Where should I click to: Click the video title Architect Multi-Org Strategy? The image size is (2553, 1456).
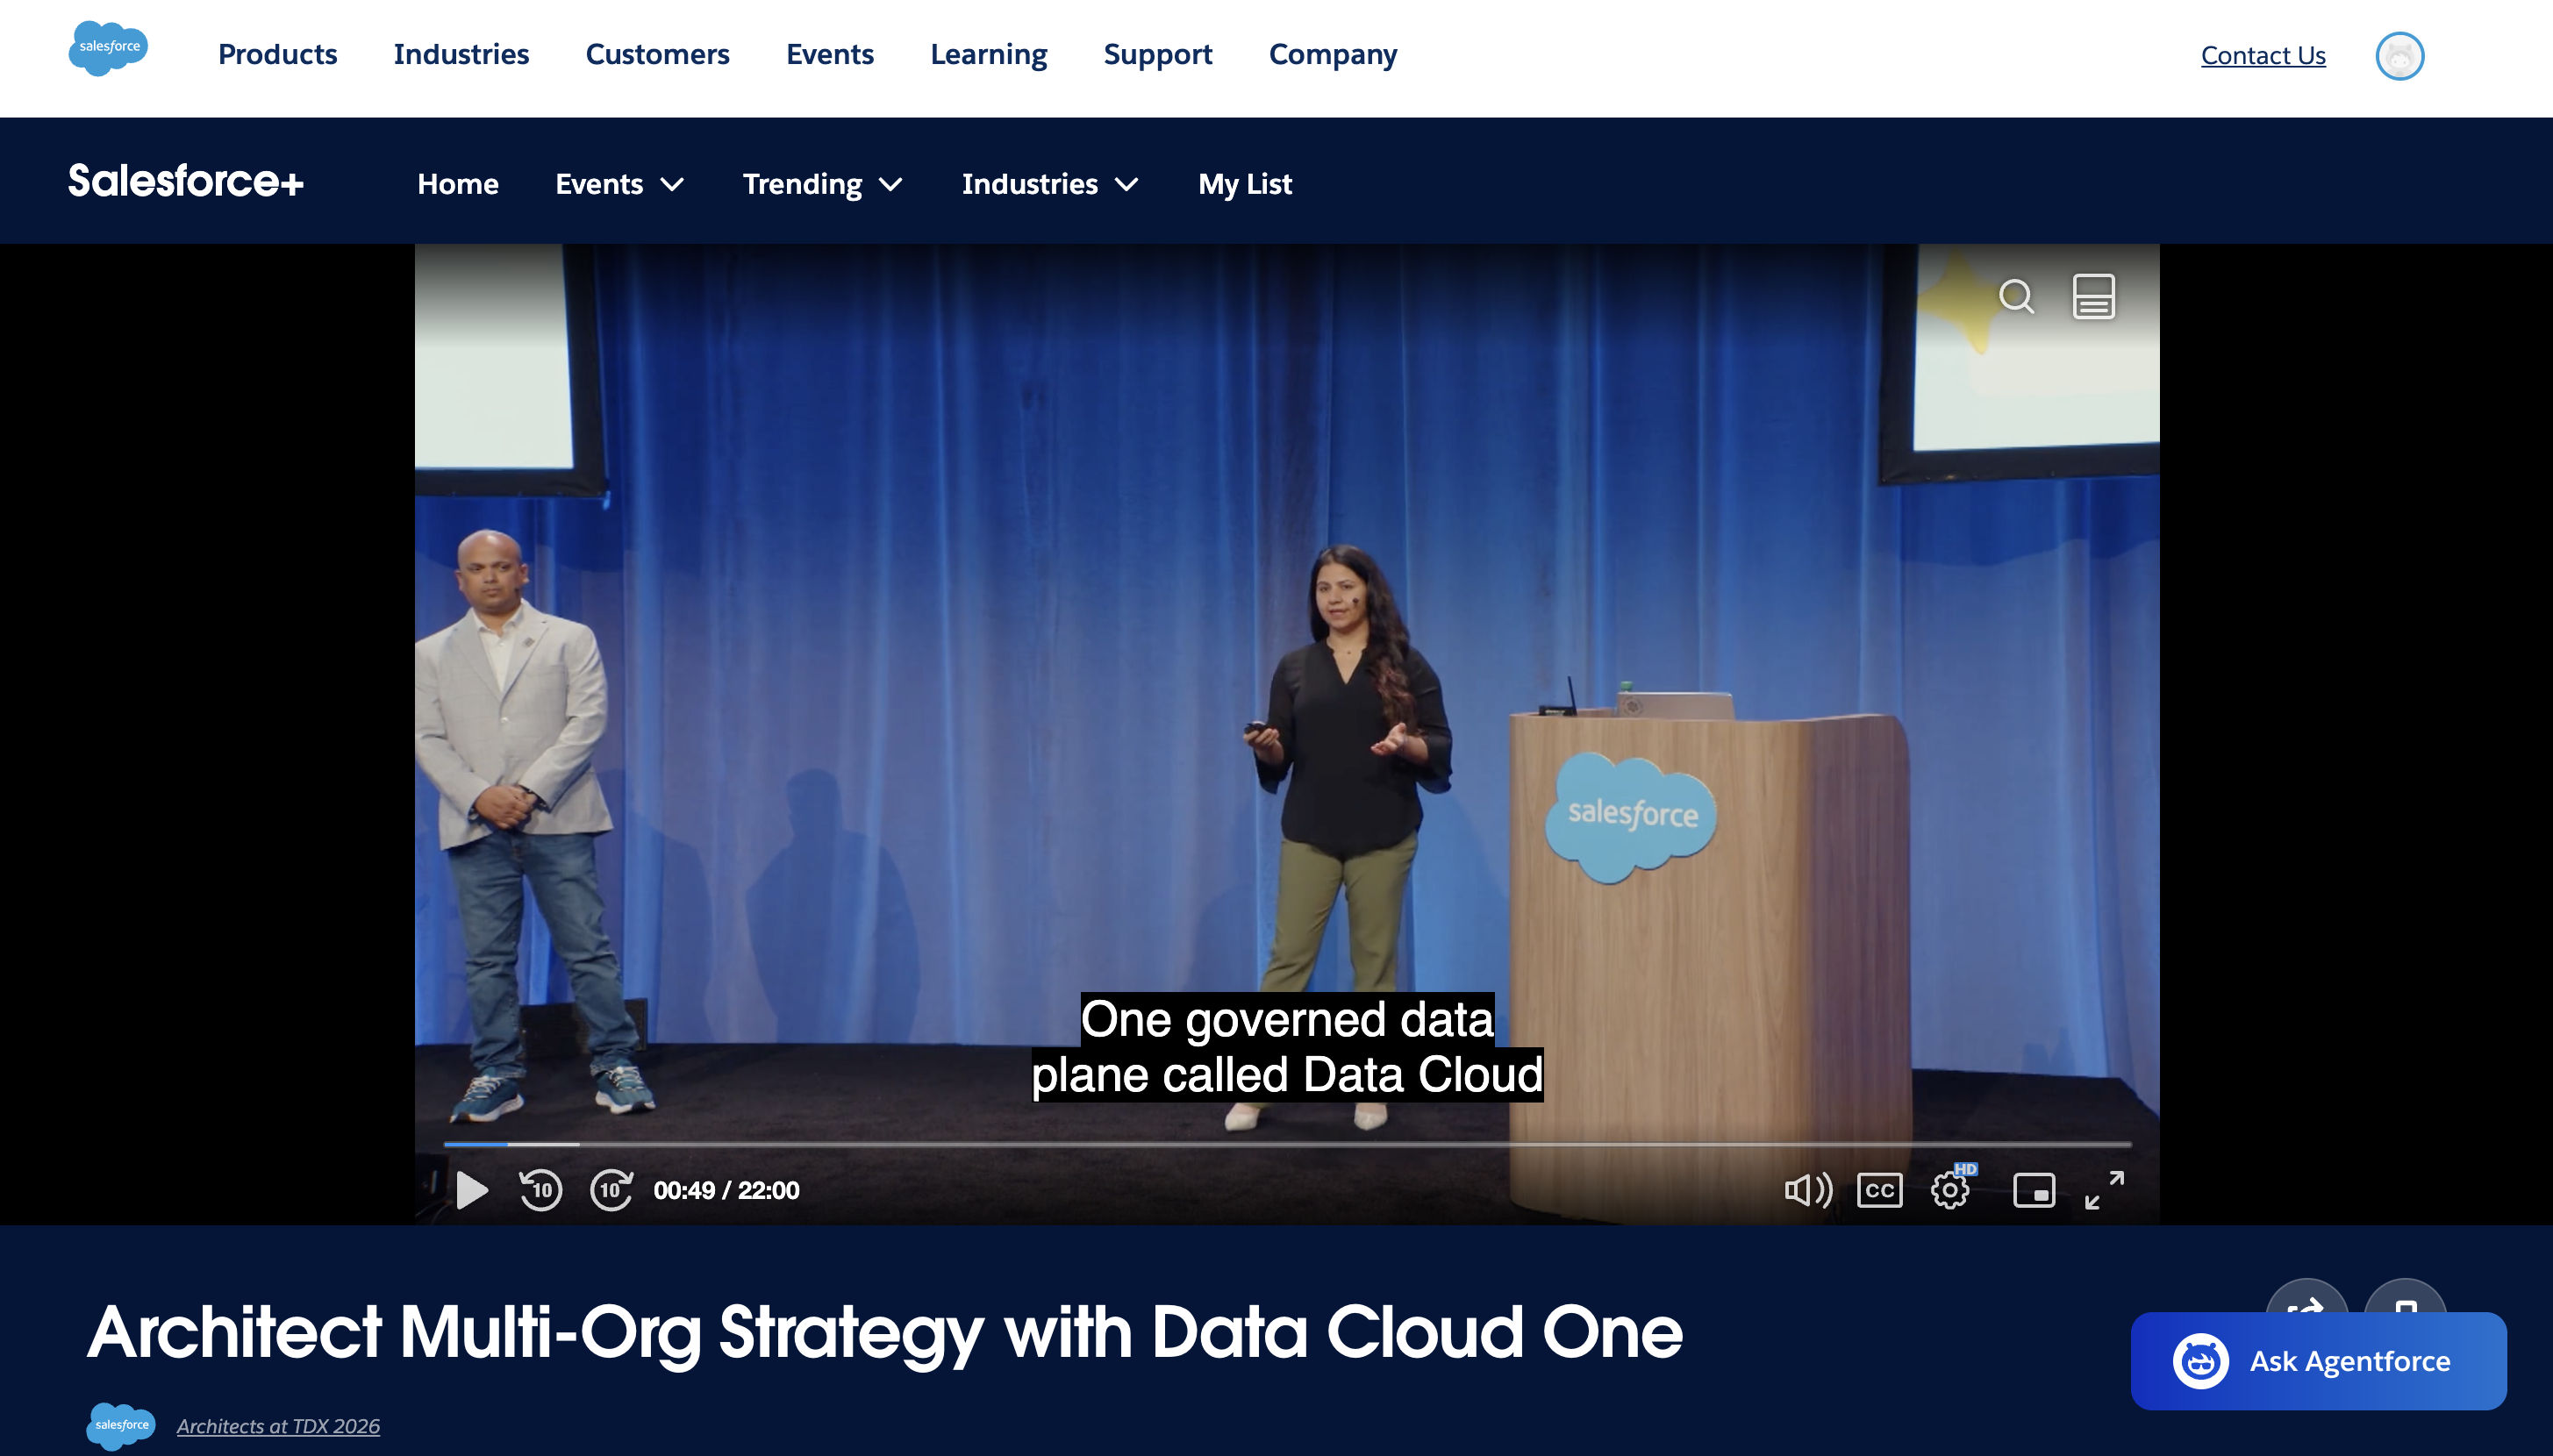coord(885,1332)
